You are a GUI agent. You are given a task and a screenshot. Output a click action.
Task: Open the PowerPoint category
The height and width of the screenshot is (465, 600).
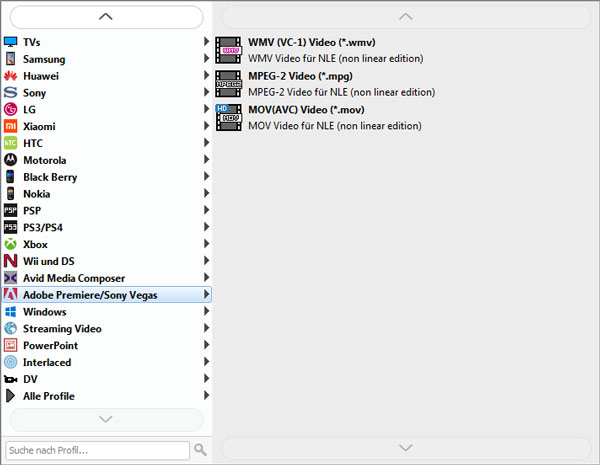pyautogui.click(x=107, y=345)
